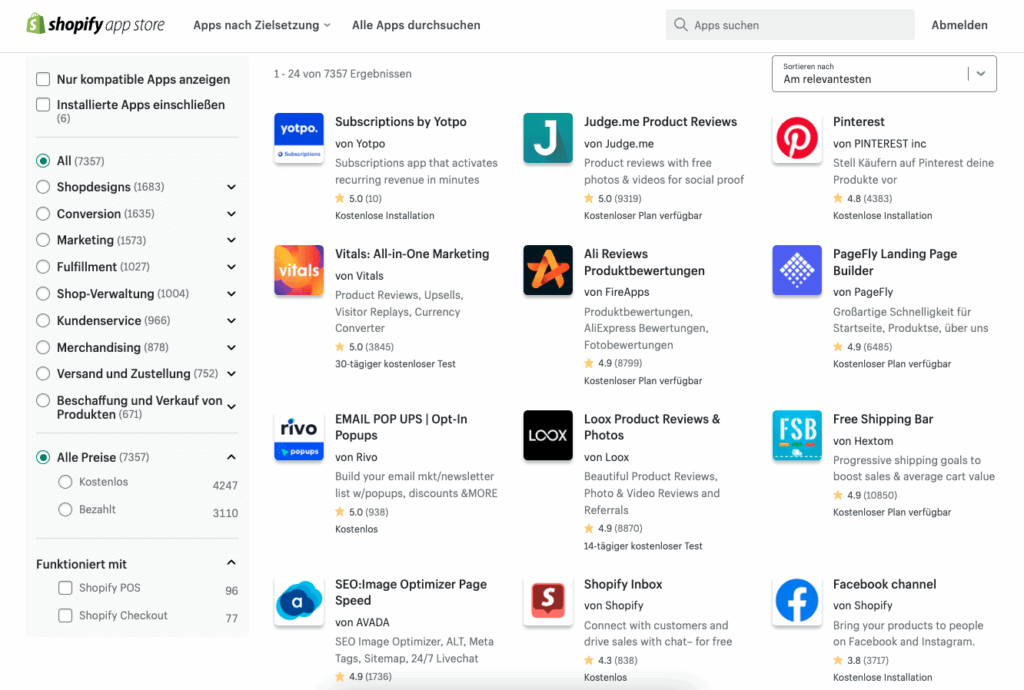Screen dimensions: 1024x690
Task: Expand the Versand und Zustellung chevron
Action: pyautogui.click(x=231, y=373)
